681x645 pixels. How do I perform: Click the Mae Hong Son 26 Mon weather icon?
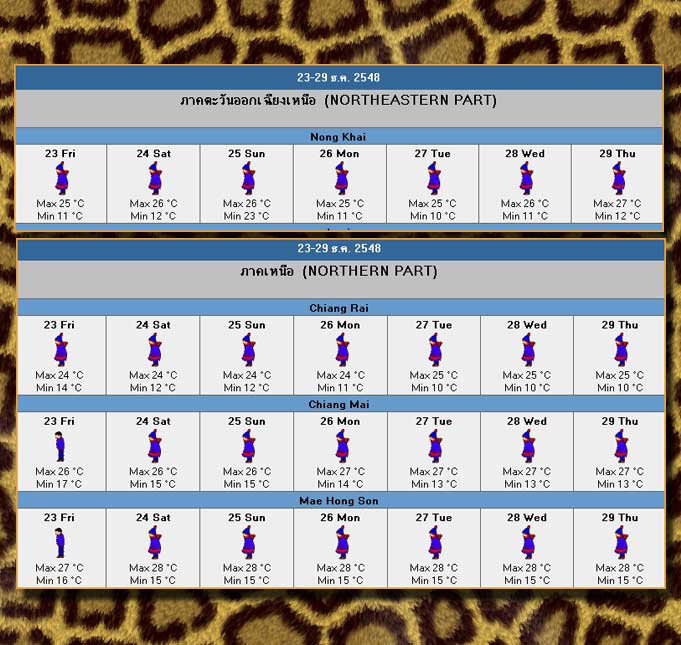340,542
